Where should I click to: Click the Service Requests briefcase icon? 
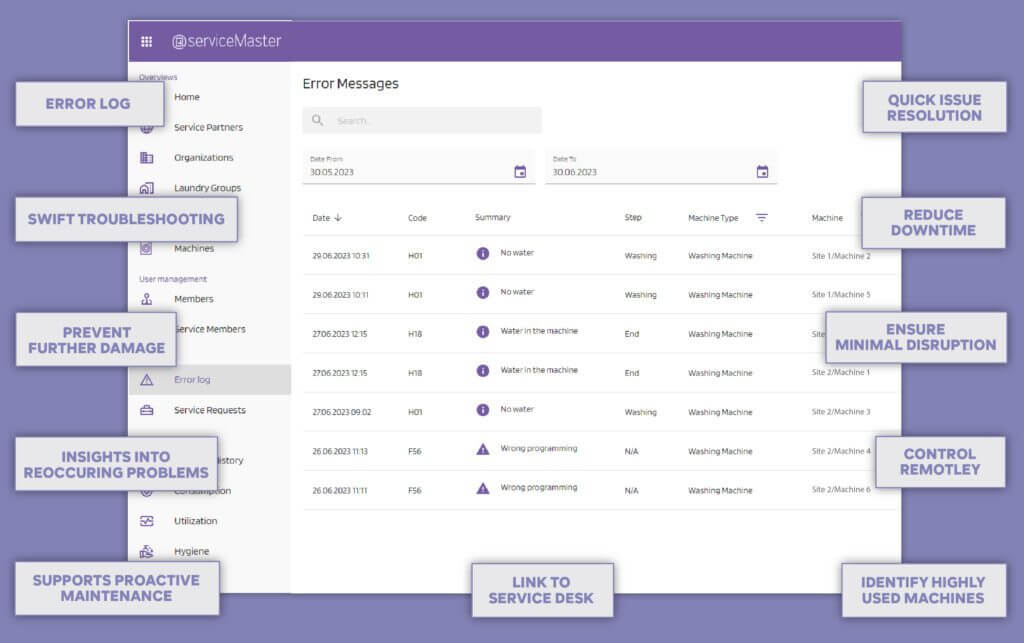pos(147,410)
